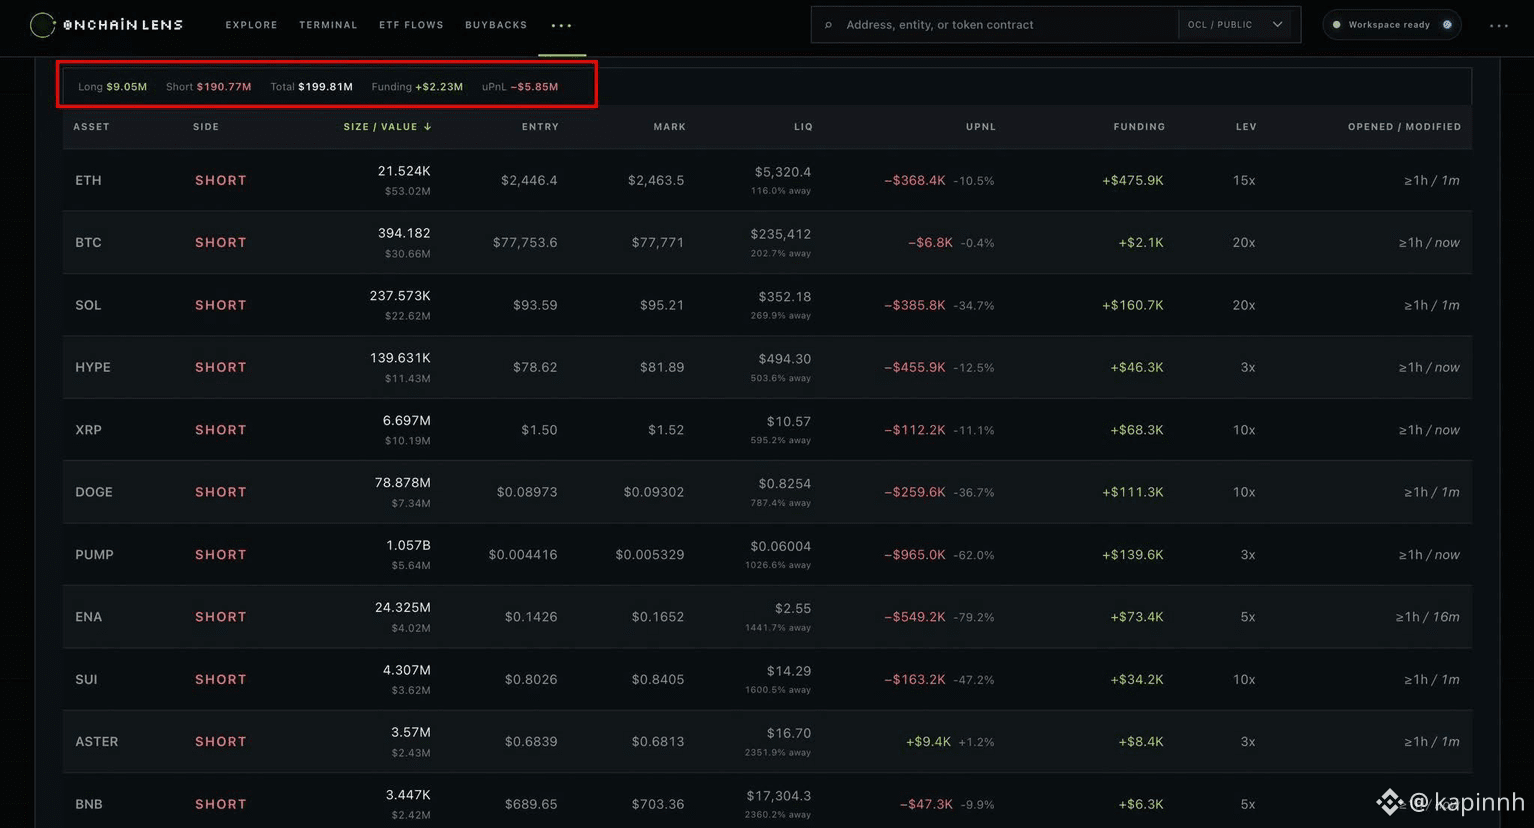The height and width of the screenshot is (828, 1534).
Task: Select the ETH asset row label
Action: 88,181
